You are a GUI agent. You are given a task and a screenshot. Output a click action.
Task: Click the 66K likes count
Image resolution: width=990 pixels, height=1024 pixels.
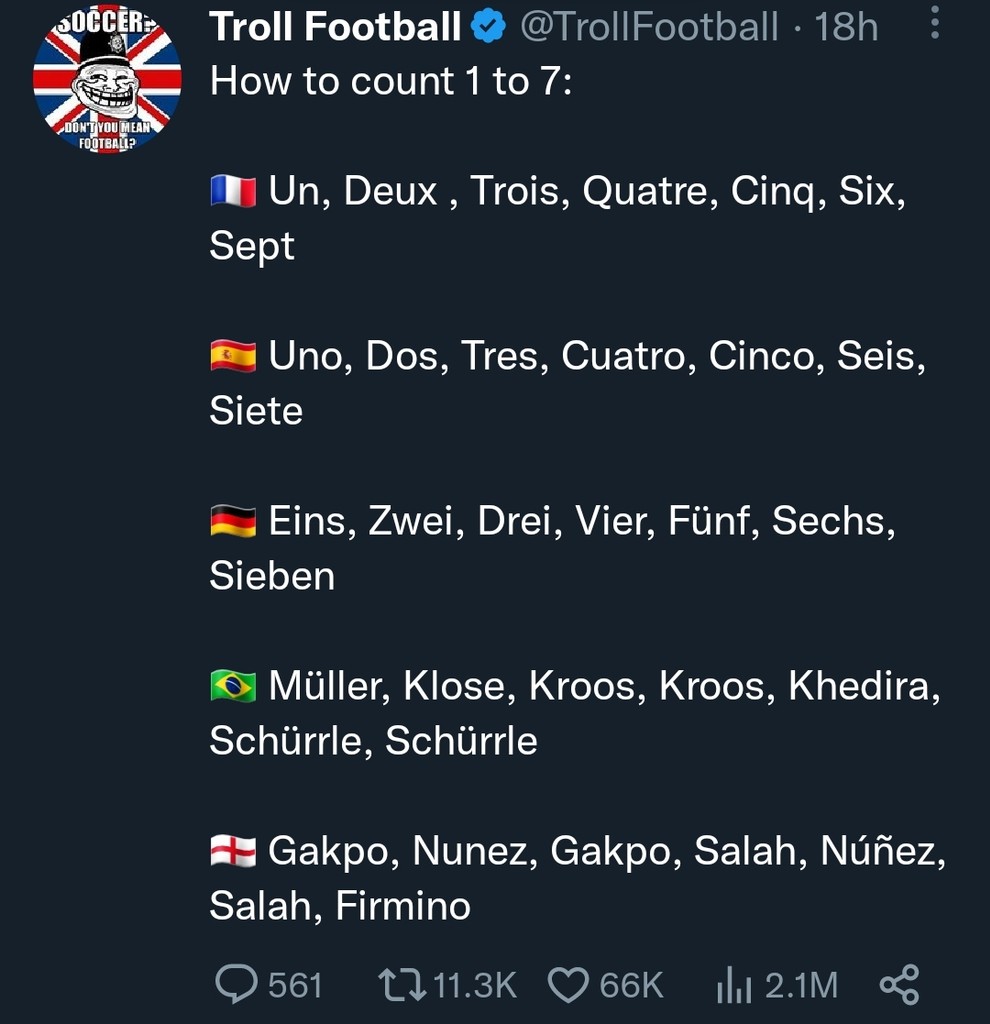[x=631, y=986]
